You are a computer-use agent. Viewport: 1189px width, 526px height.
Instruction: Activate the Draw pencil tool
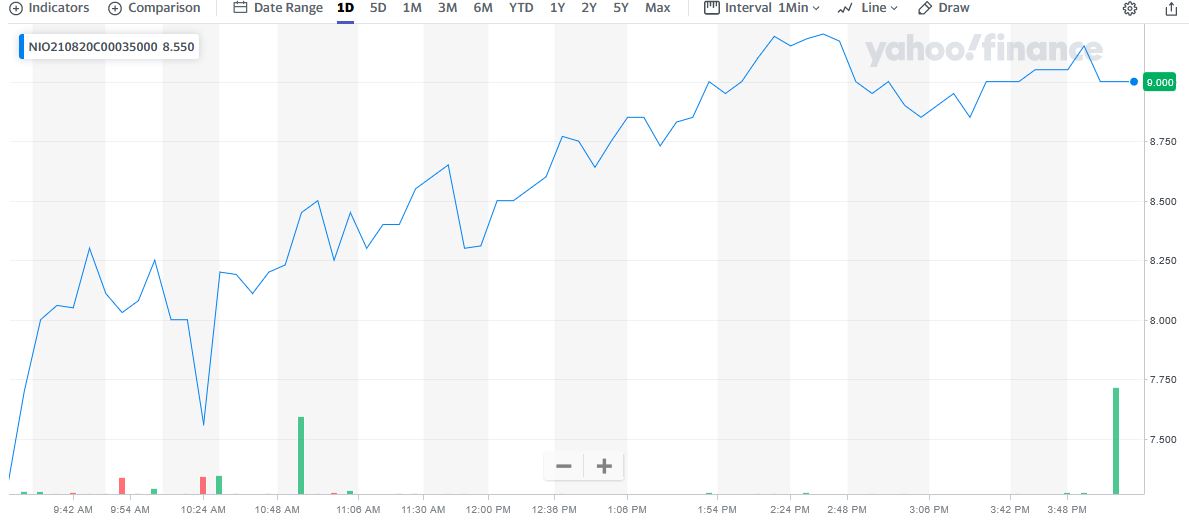943,8
